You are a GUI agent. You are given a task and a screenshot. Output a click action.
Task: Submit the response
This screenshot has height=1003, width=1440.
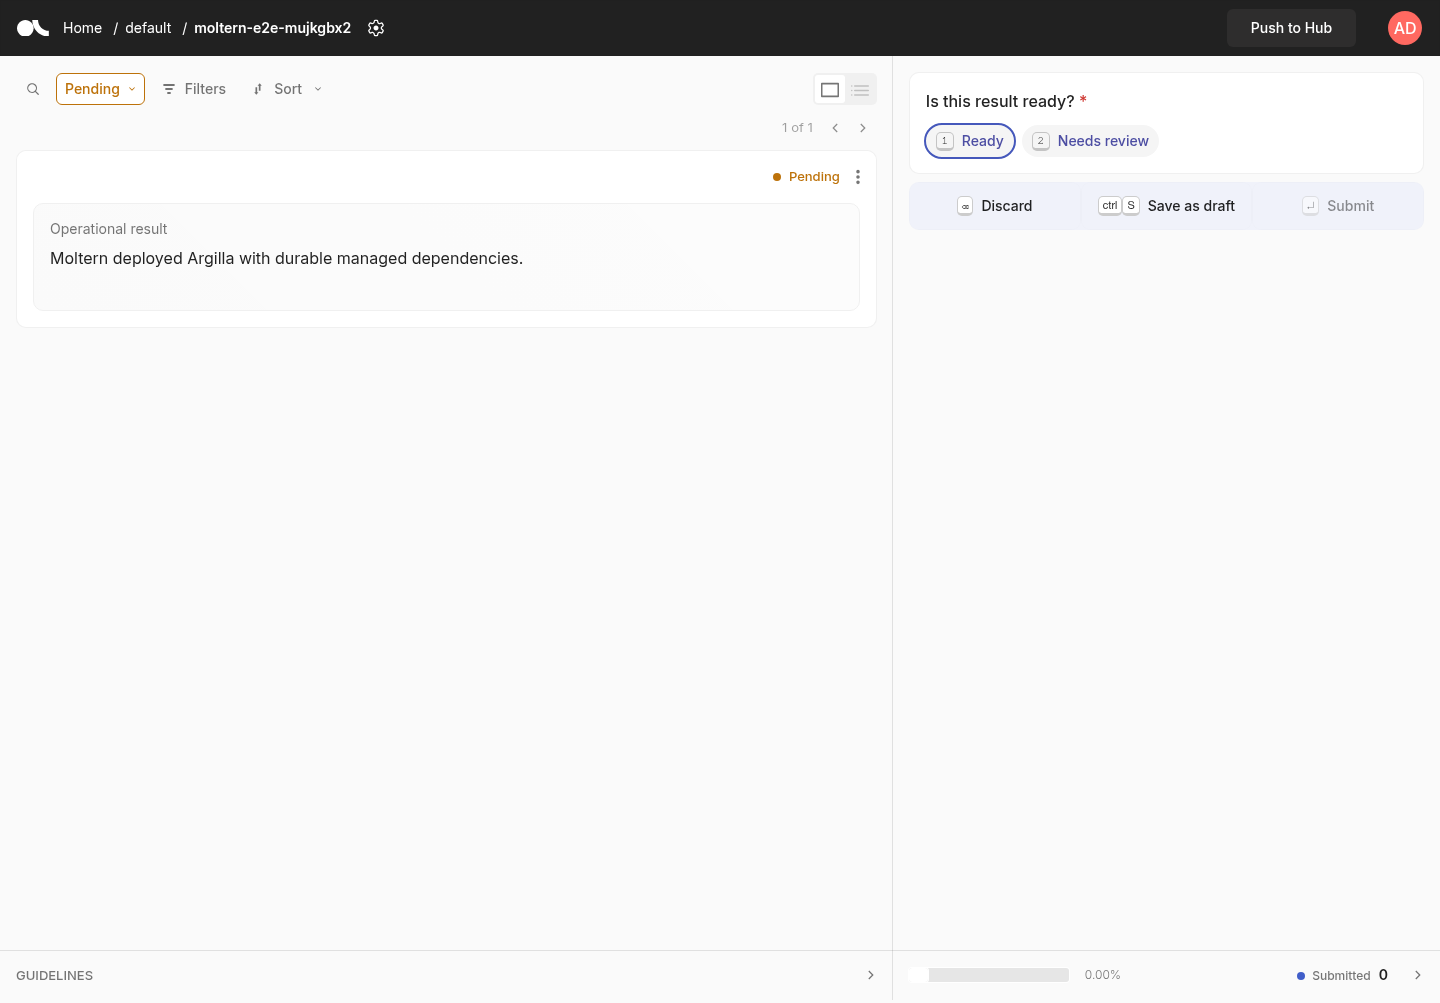[x=1338, y=206]
